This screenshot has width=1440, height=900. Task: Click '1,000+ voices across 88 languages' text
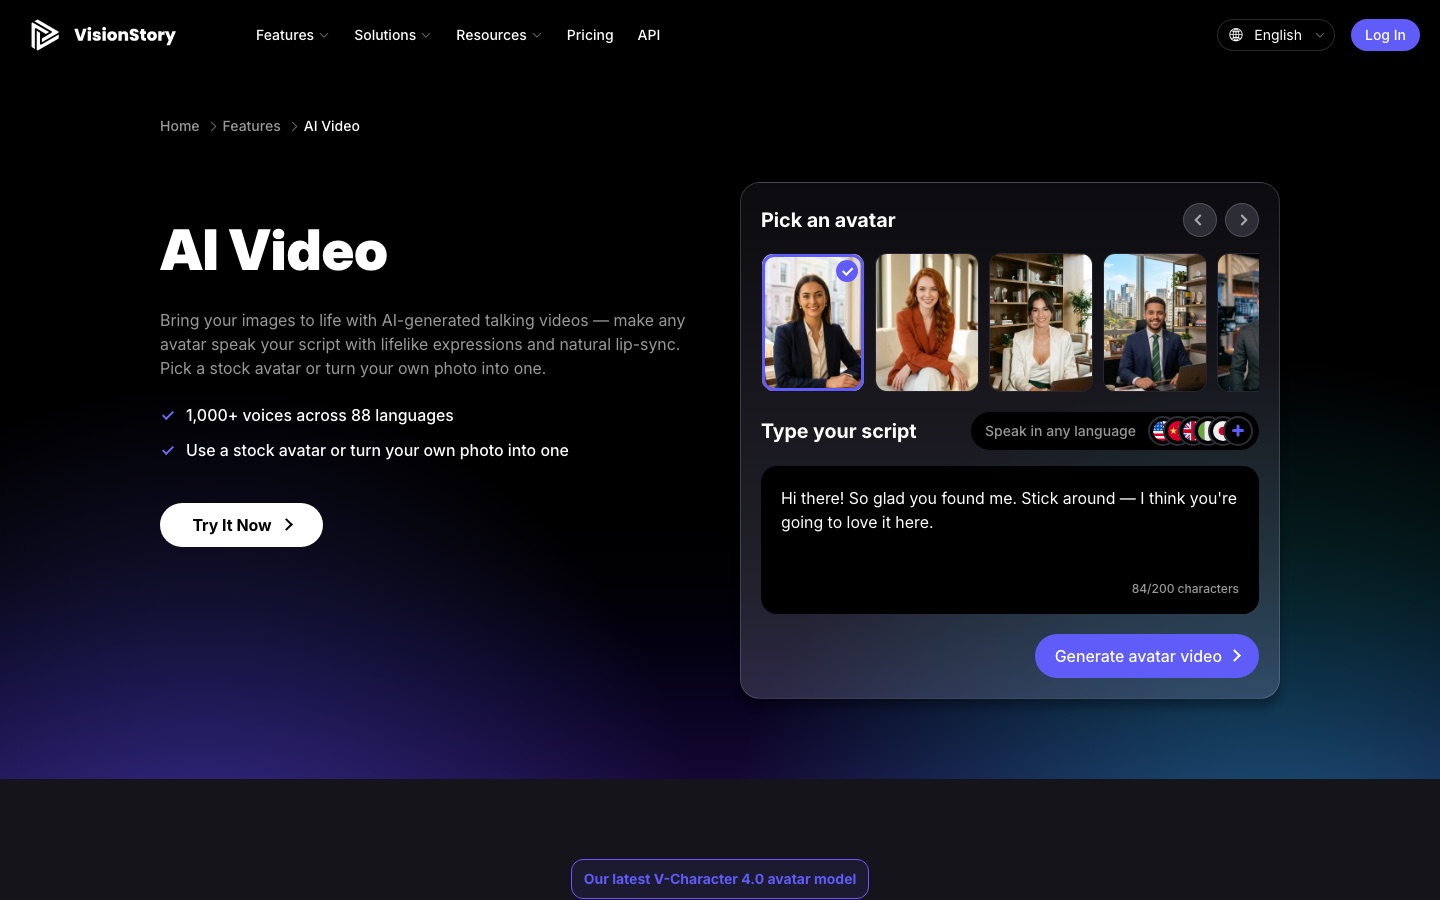pyautogui.click(x=320, y=415)
